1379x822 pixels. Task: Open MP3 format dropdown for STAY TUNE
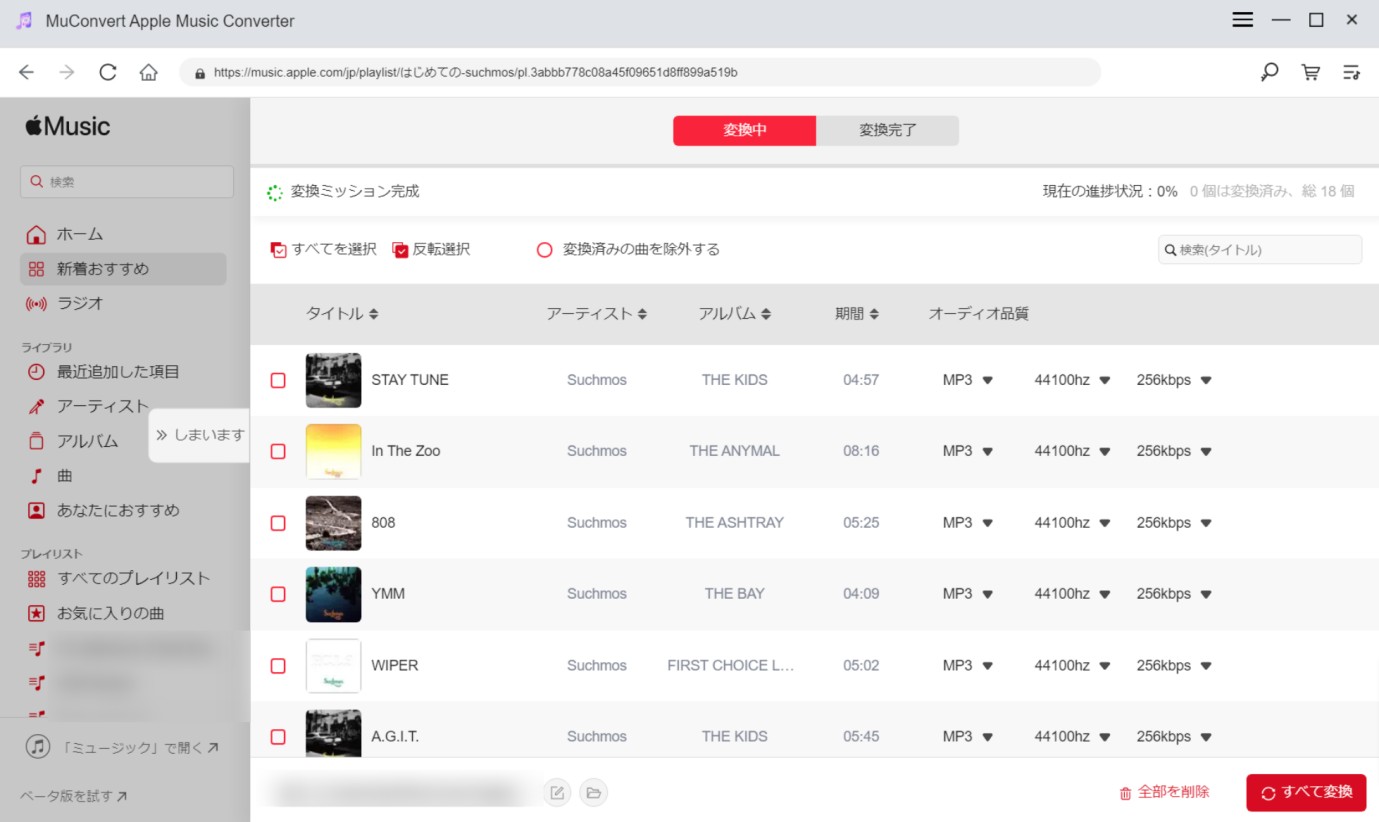click(967, 380)
